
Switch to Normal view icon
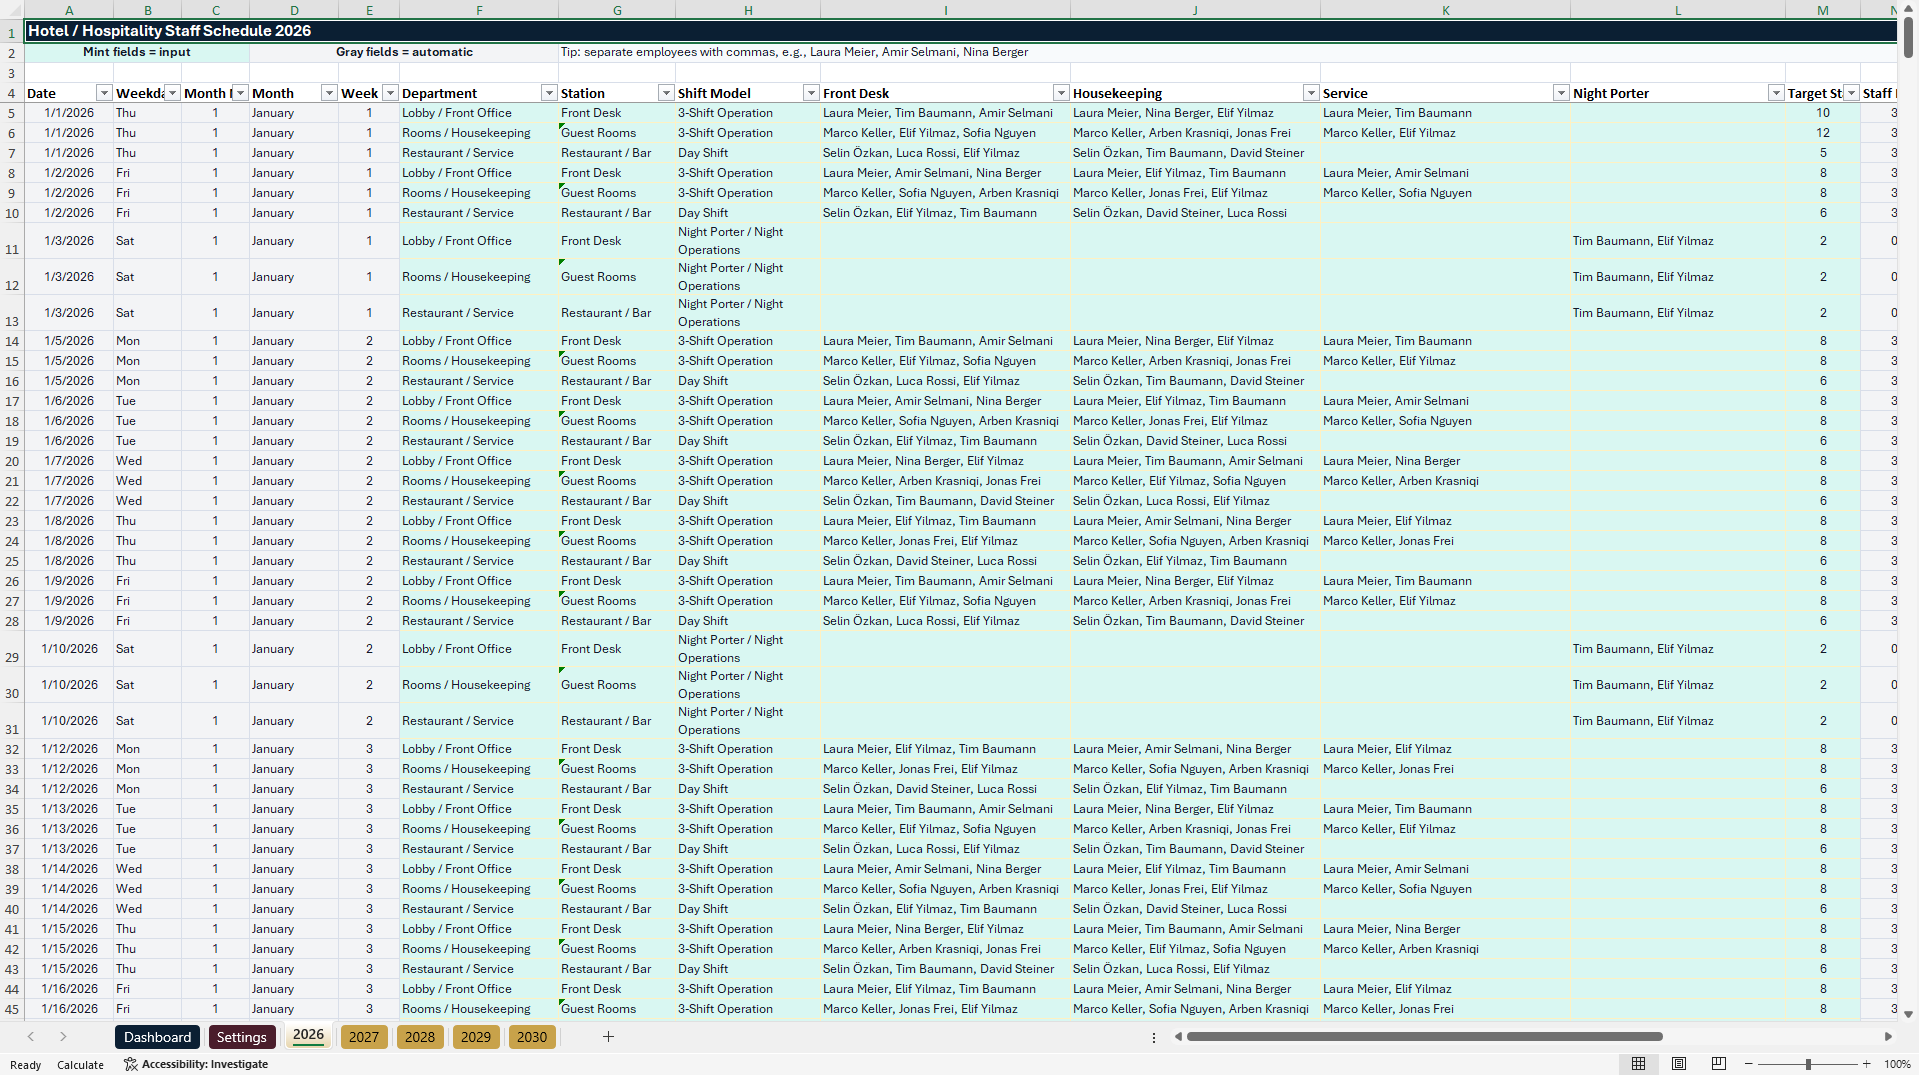(x=1639, y=1064)
